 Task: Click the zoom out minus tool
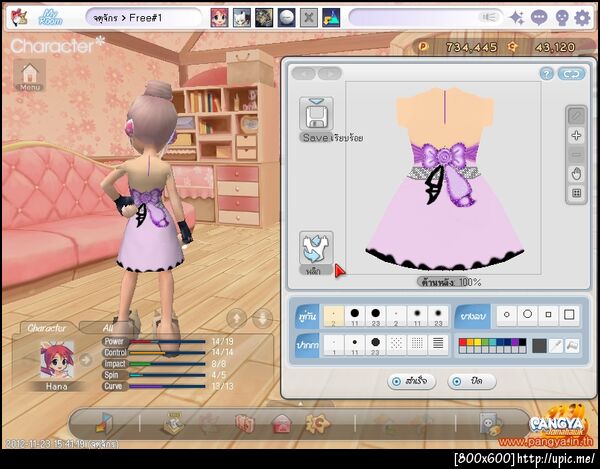click(576, 155)
